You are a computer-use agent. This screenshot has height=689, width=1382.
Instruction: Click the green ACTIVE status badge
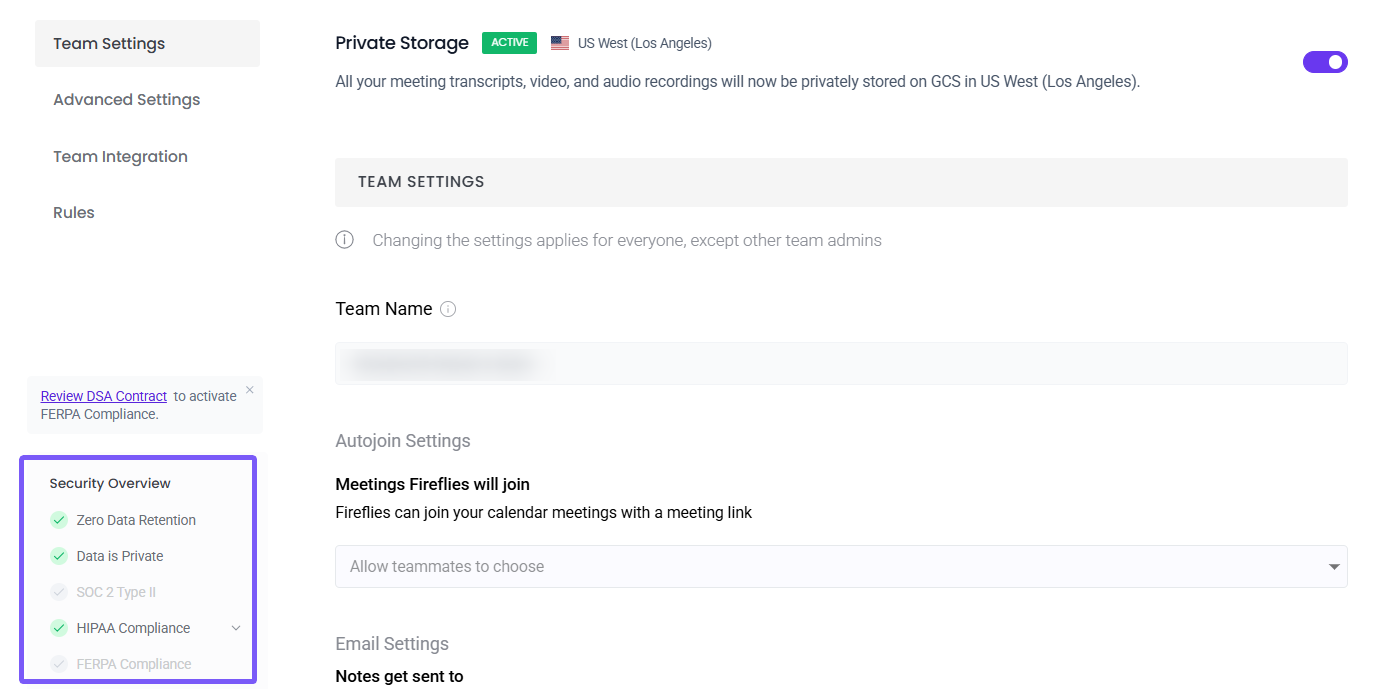coord(509,43)
